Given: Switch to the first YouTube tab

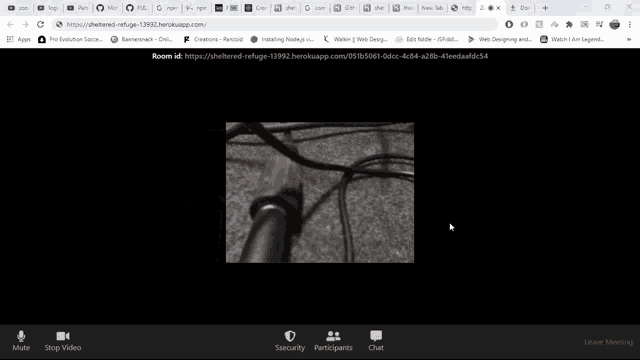Looking at the screenshot, I should (x=18, y=8).
